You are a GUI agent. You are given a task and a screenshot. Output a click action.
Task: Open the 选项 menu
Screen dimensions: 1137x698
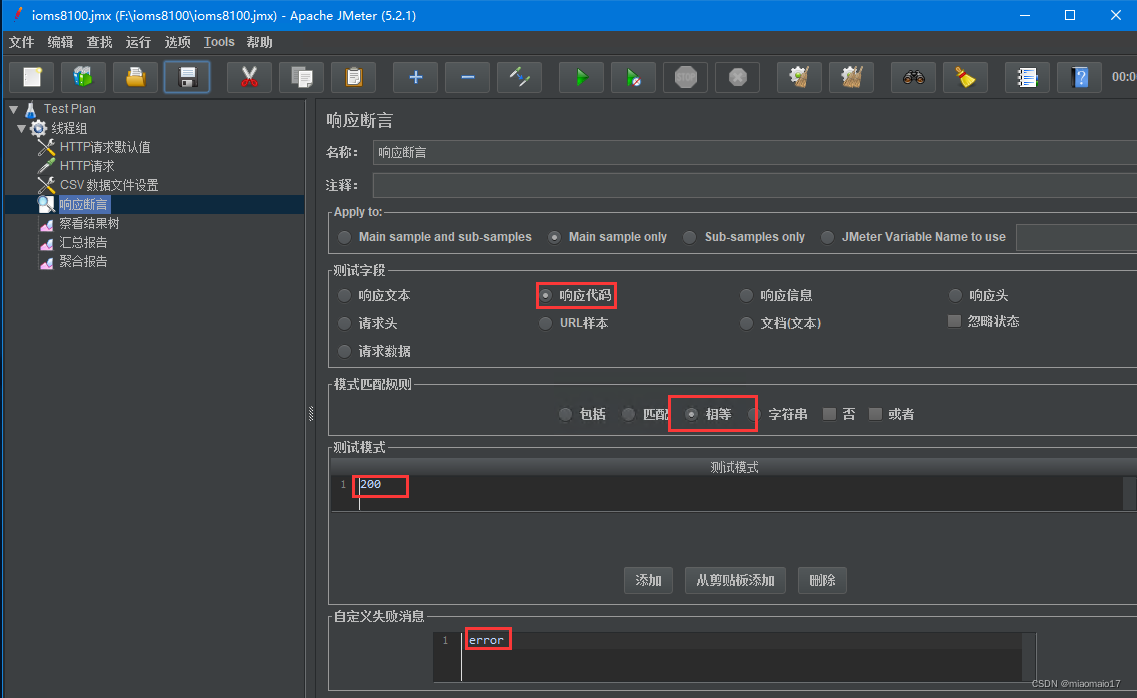177,42
